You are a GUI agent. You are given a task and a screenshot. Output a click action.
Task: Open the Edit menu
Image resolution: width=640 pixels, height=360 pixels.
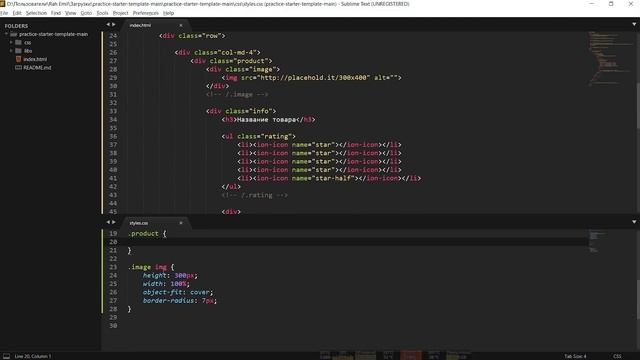point(17,13)
